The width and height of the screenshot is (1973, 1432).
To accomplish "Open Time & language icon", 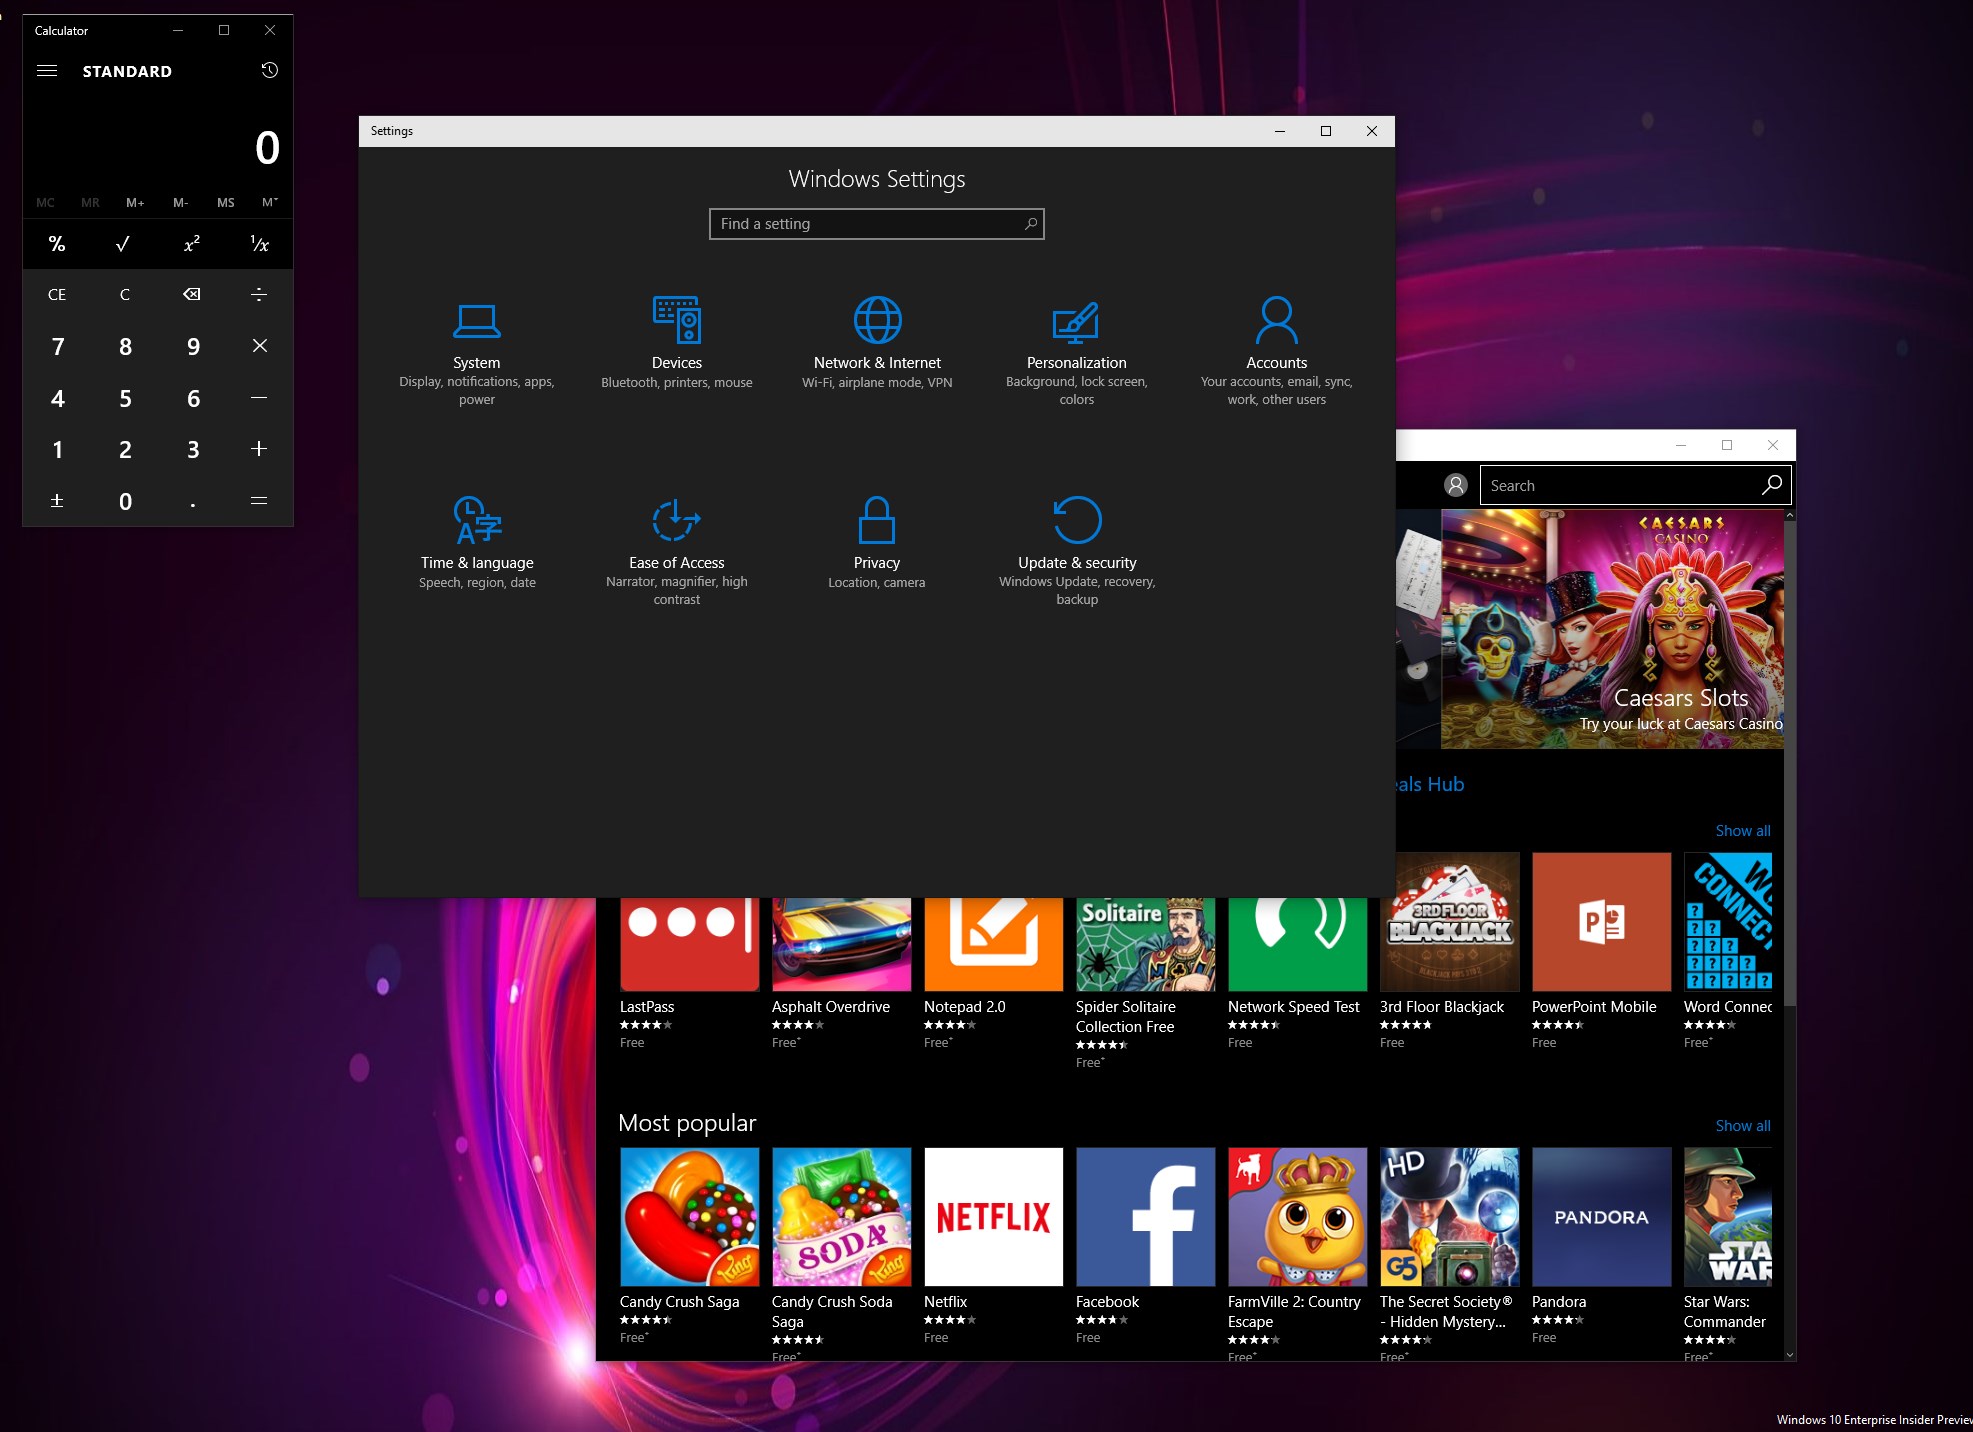I will [x=477, y=520].
